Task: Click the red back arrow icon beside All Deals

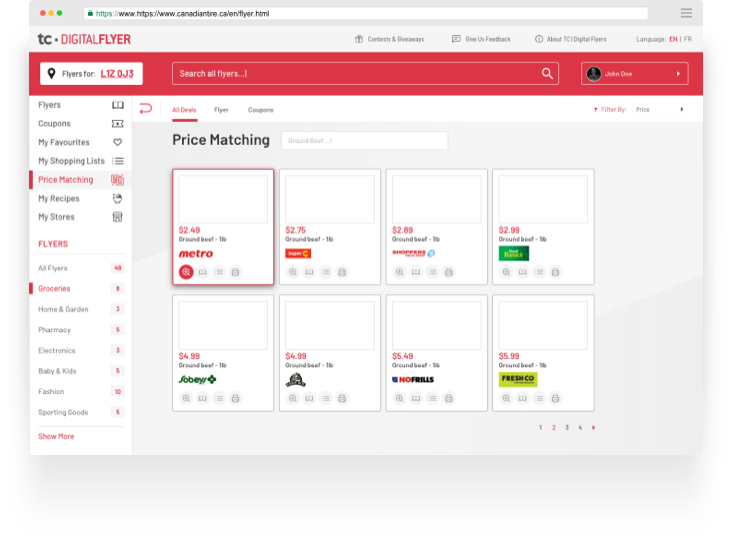Action: coord(146,109)
